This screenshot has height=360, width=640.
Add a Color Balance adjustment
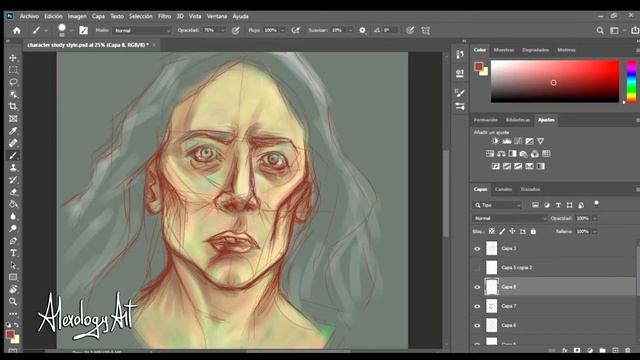point(501,154)
